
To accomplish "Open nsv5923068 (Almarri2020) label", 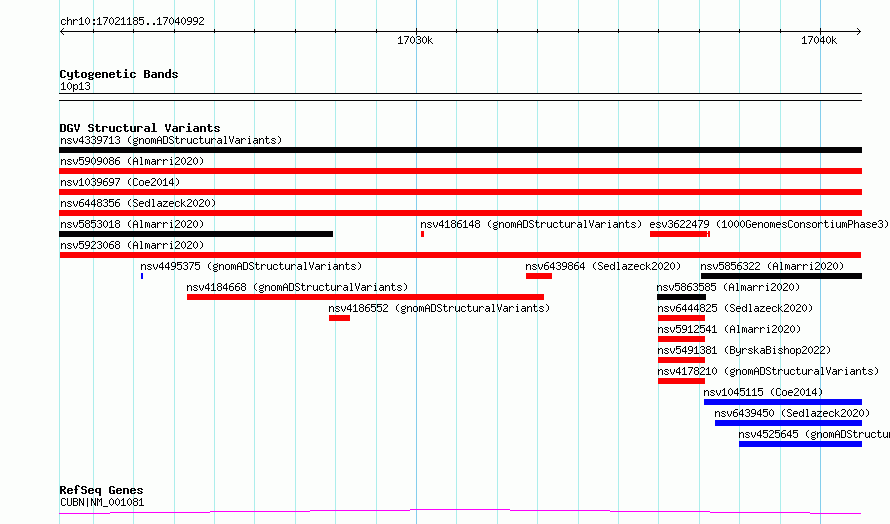I will pyautogui.click(x=132, y=245).
